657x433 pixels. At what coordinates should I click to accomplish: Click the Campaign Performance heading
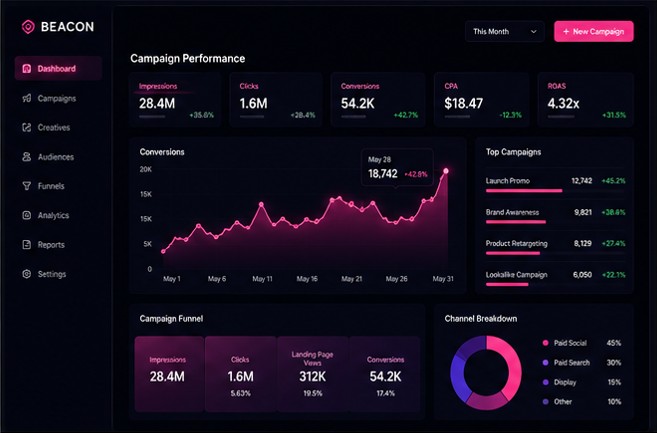[x=187, y=58]
